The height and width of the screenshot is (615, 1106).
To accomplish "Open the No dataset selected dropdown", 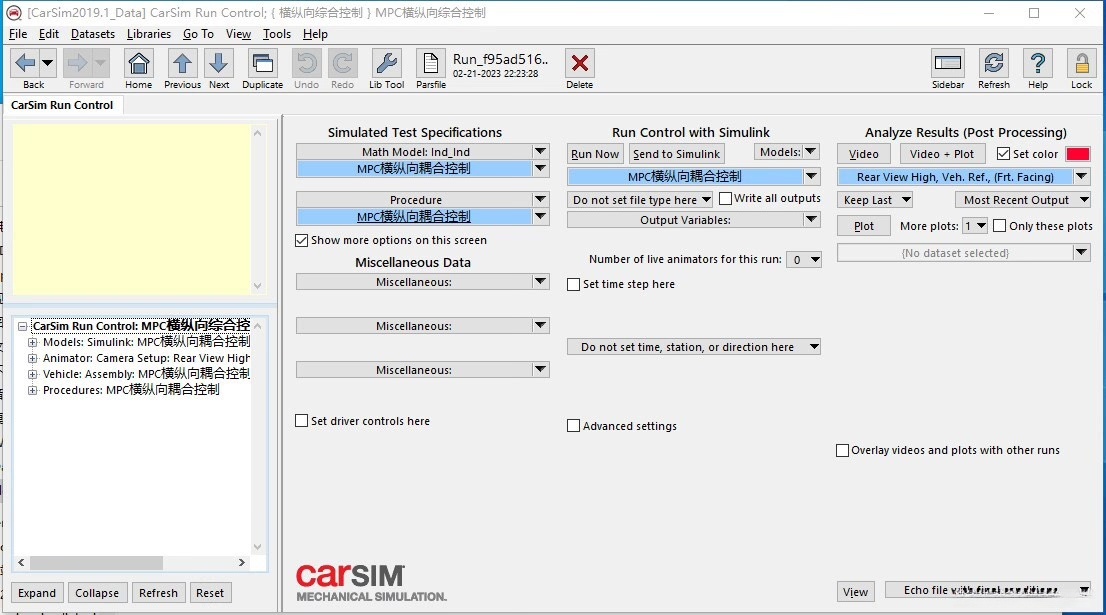I will (1082, 252).
